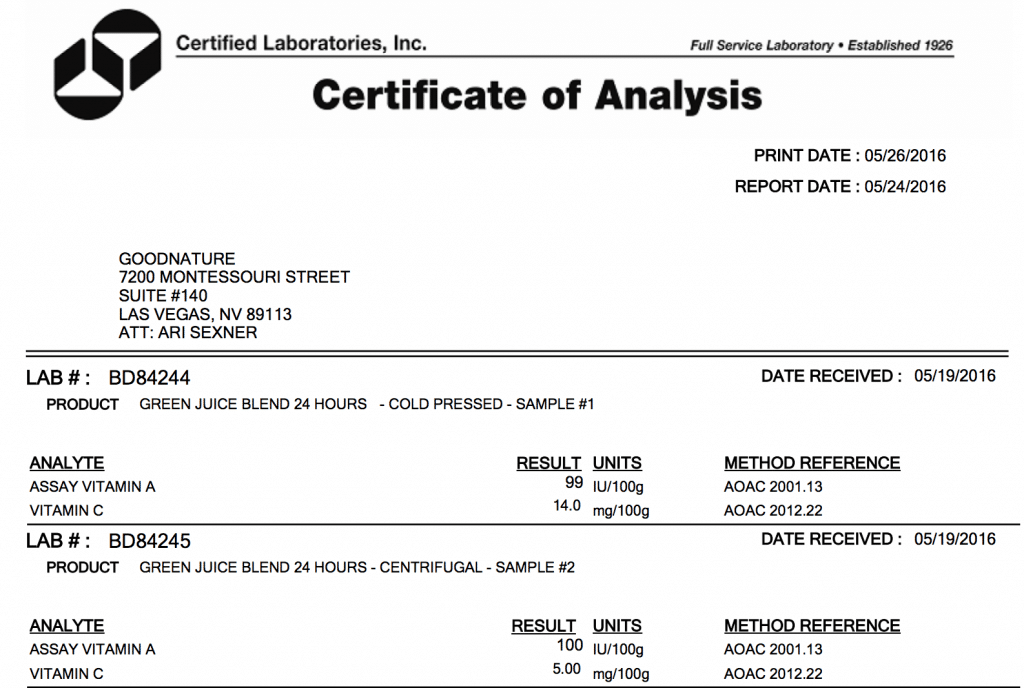The image size is (1024, 688).
Task: Select the Vitamin A result 100
Action: tap(569, 645)
